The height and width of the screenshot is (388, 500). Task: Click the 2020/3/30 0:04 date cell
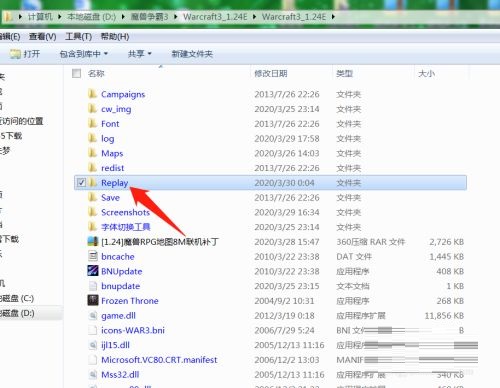coord(284,182)
